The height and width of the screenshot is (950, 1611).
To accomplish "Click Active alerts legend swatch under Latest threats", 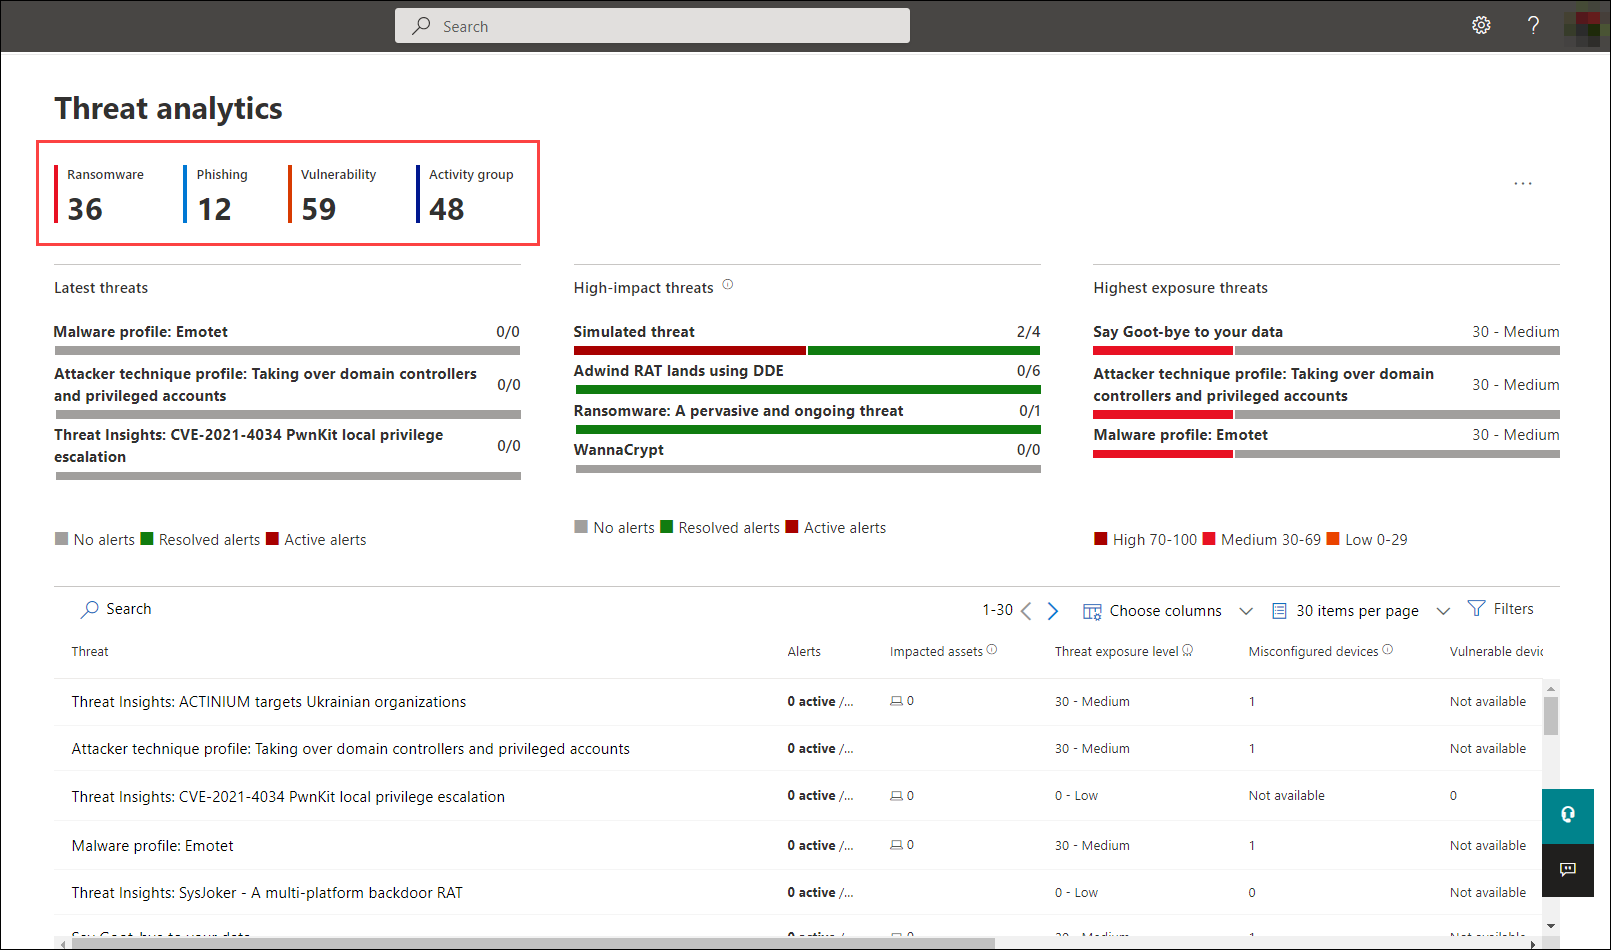I will point(272,539).
